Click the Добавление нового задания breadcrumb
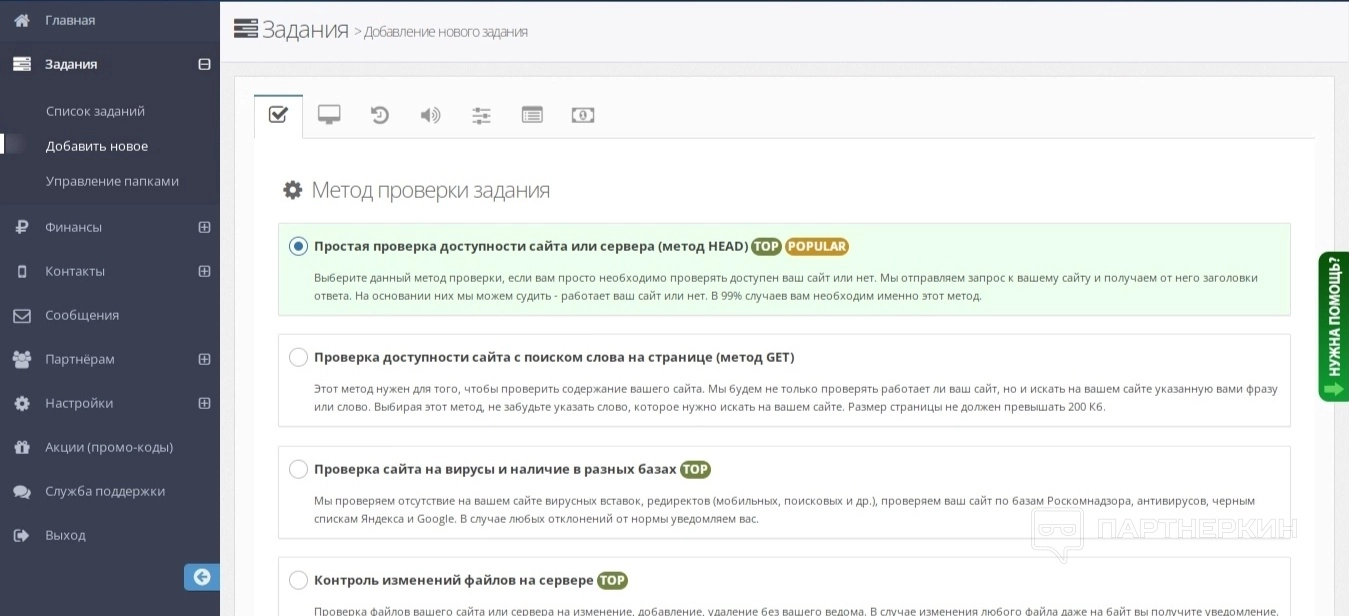This screenshot has width=1349, height=616. pos(445,32)
